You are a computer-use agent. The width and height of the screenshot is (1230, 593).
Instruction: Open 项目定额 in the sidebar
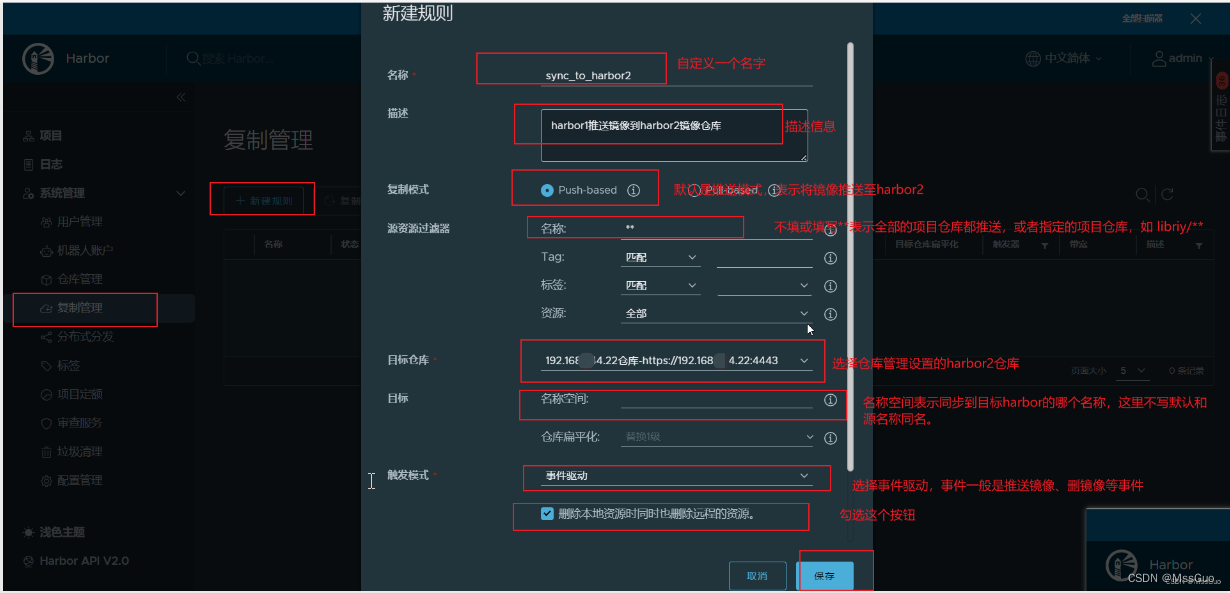[x=79, y=395]
